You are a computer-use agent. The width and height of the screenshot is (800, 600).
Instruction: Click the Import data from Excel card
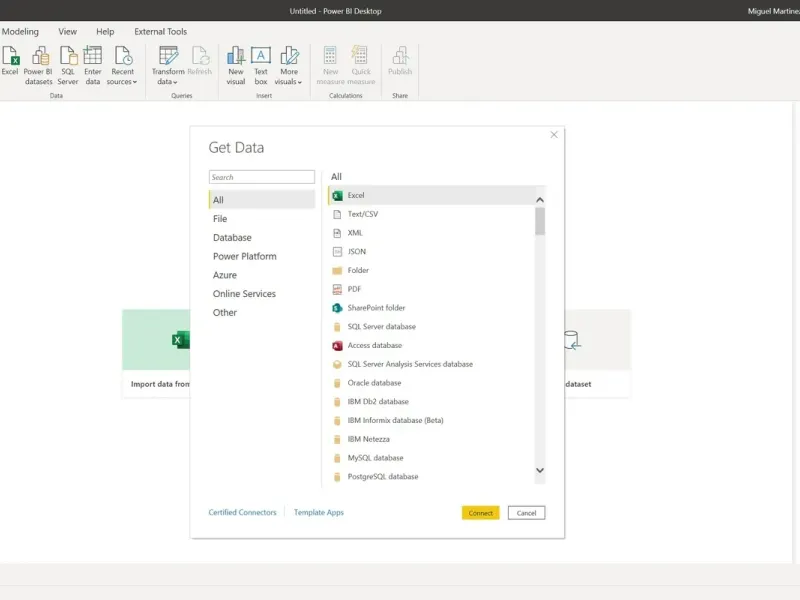click(x=156, y=353)
